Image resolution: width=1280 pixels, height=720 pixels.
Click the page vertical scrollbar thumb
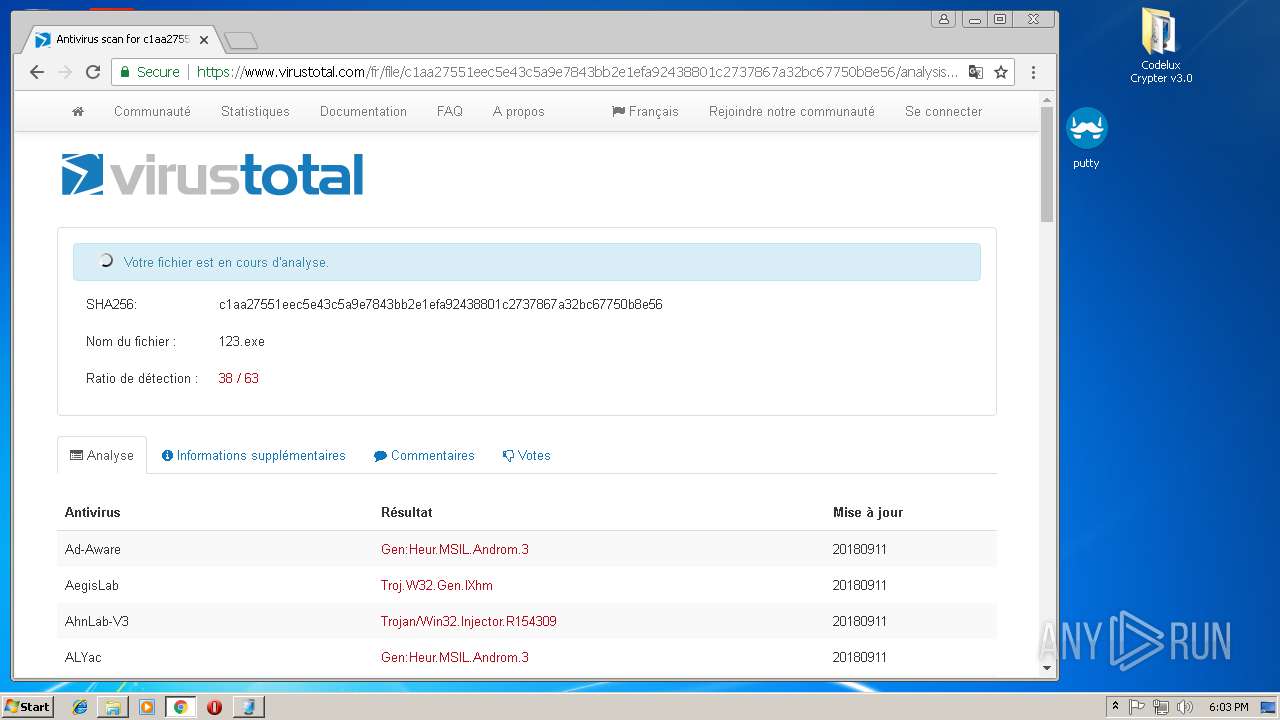(x=1047, y=165)
